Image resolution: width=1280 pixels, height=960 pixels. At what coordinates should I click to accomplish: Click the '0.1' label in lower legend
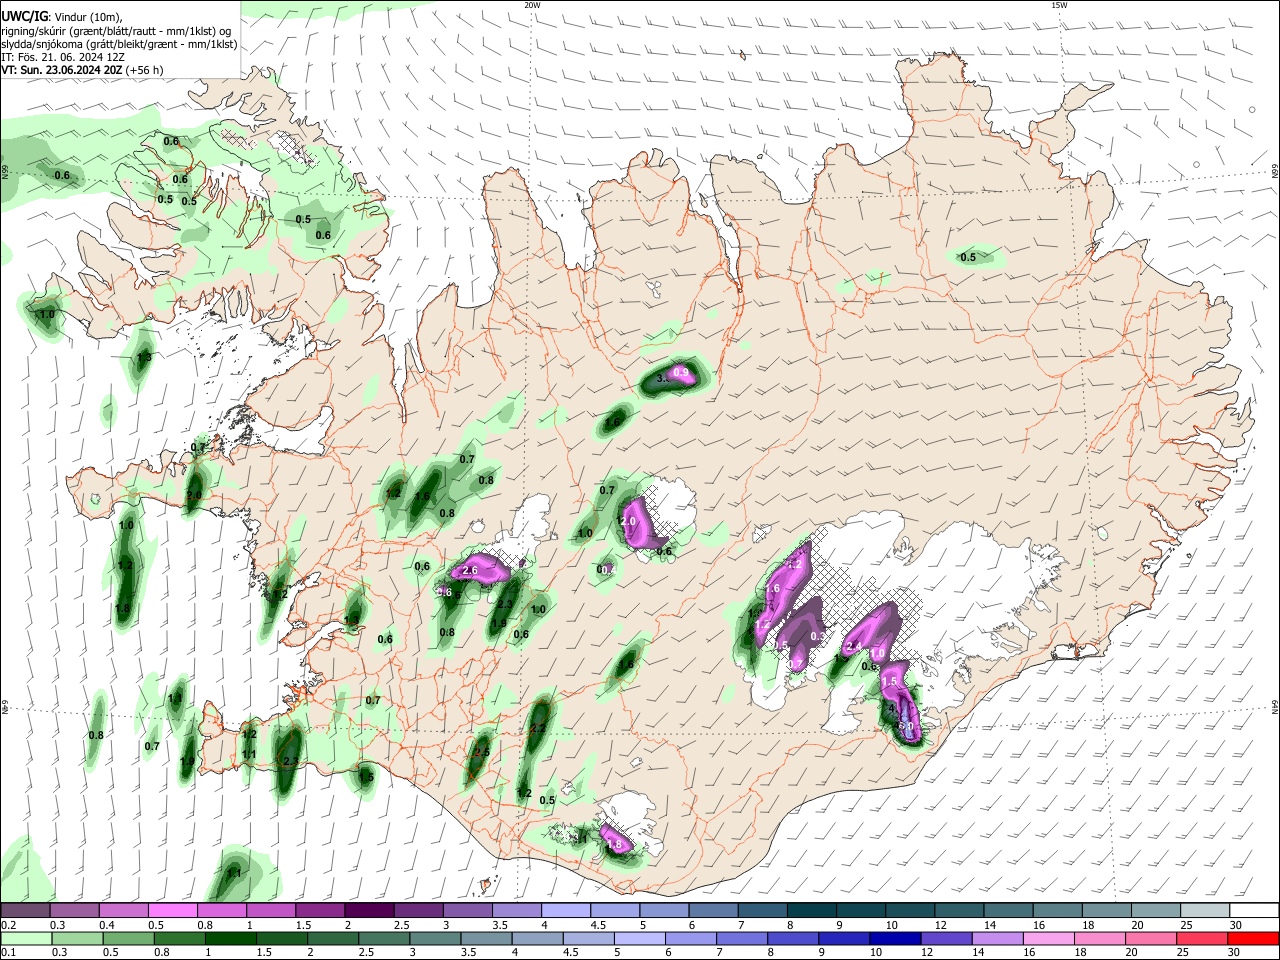(x=8, y=953)
